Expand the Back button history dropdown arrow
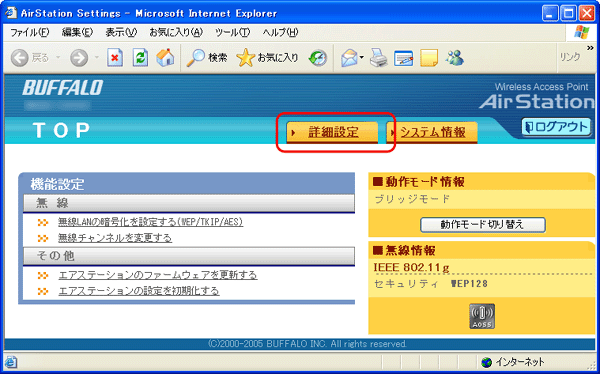 (58, 58)
